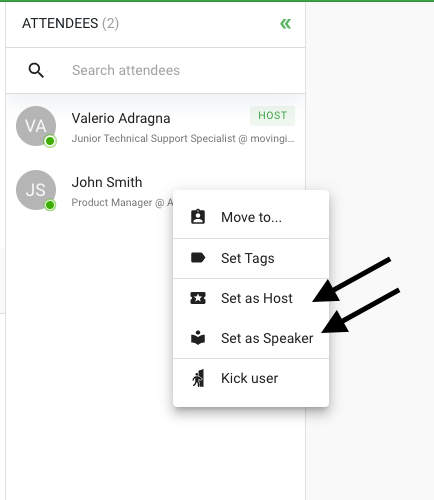434x500 pixels.
Task: Click the tag label icon
Action: pos(198,258)
